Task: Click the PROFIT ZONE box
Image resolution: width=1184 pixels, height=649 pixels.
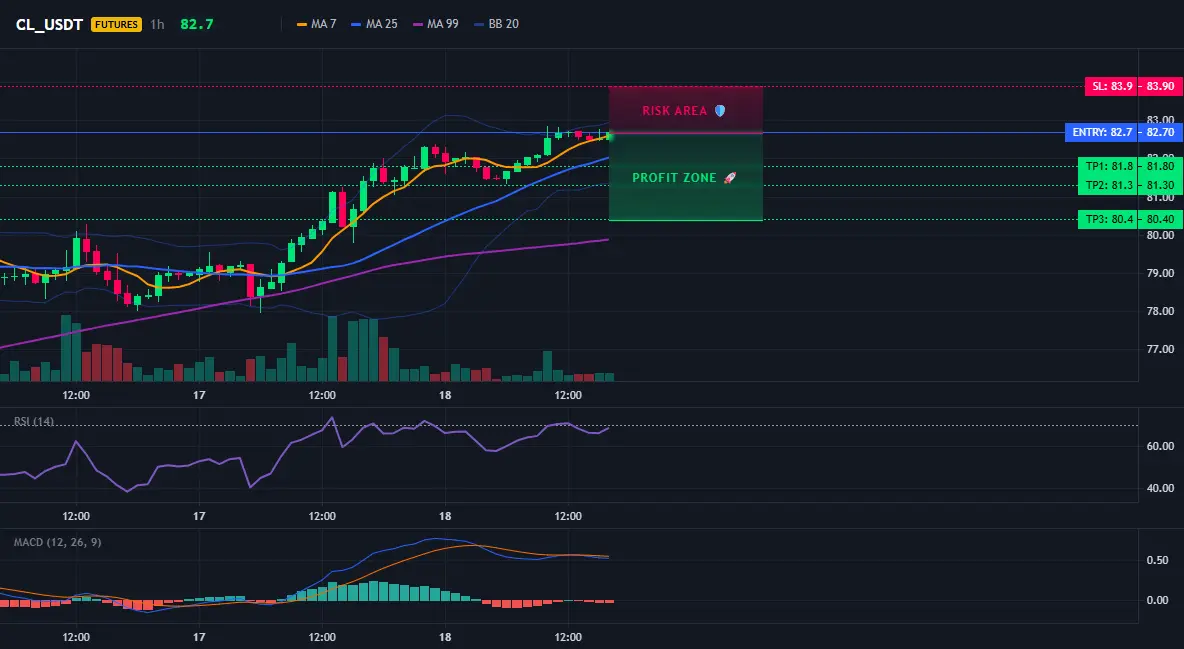Action: (686, 177)
